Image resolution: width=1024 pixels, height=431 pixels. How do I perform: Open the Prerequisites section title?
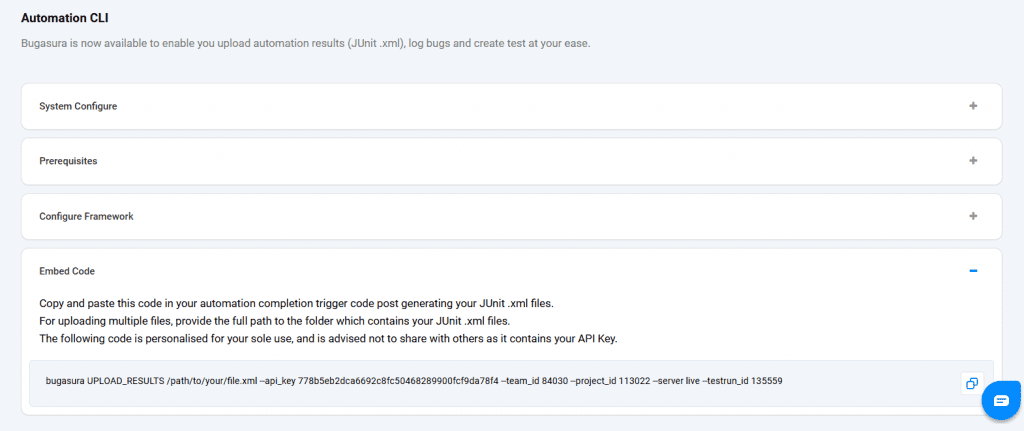click(68, 161)
